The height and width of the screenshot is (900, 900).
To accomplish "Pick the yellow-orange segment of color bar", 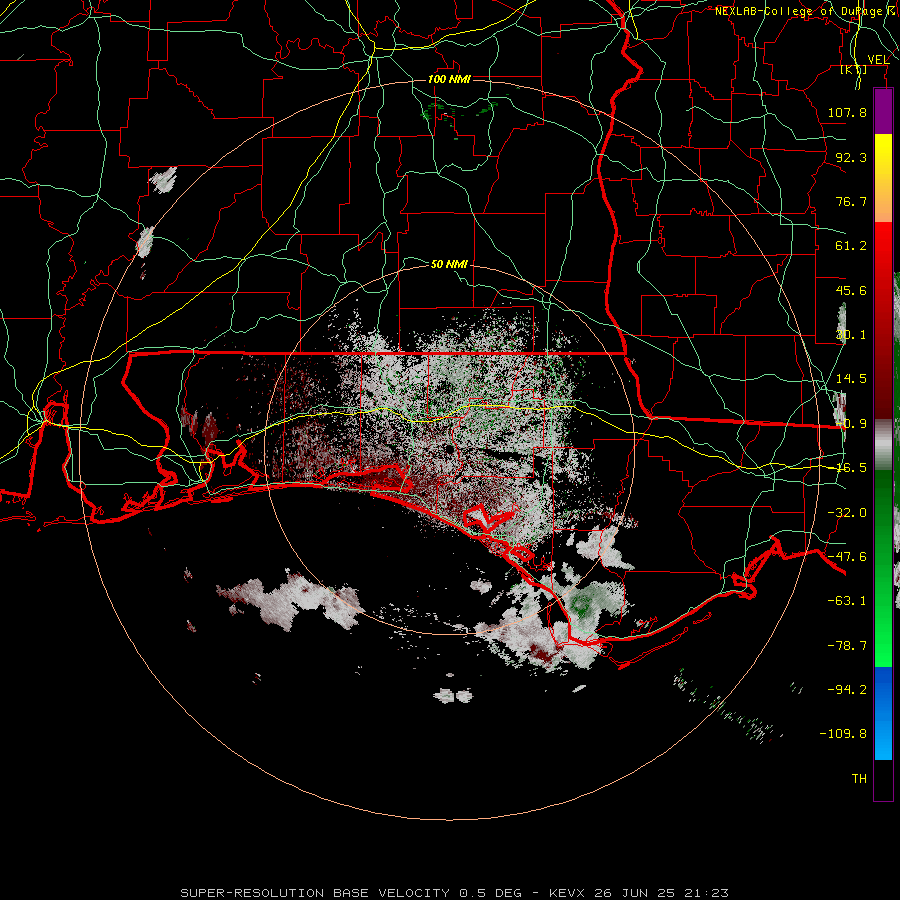I will (x=883, y=178).
